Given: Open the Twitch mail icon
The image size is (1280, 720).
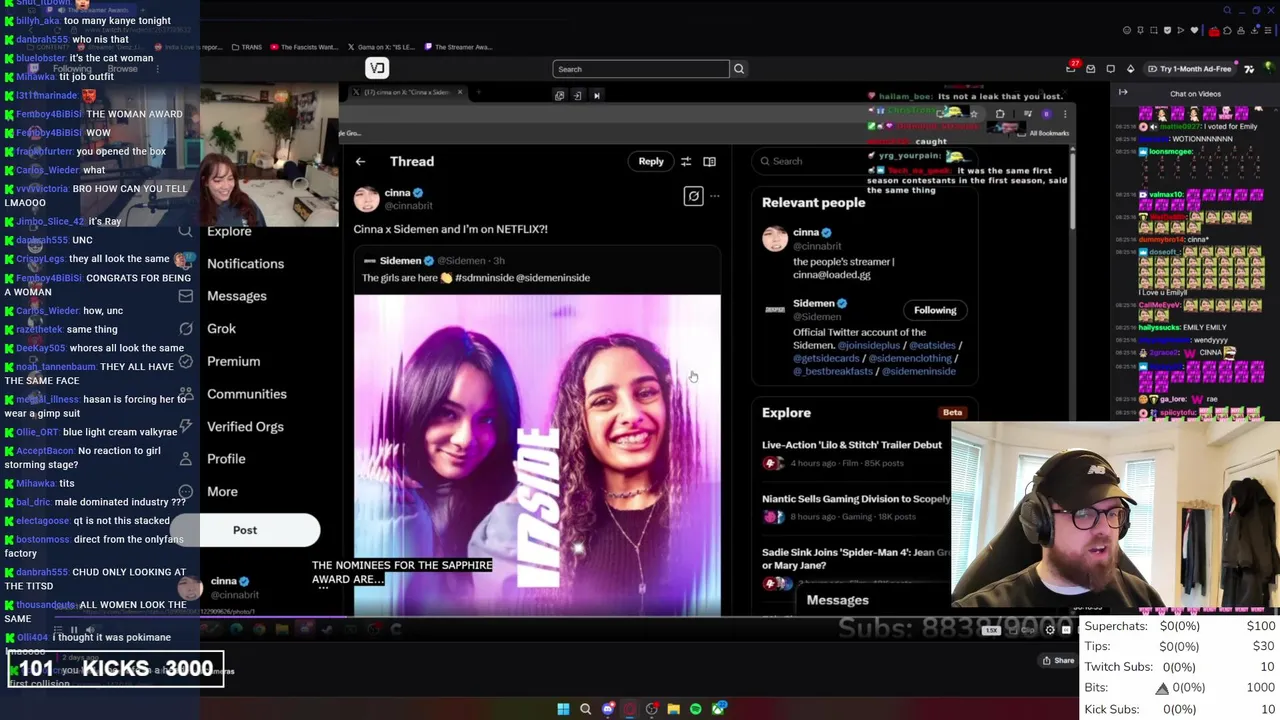Looking at the screenshot, I should point(1091,69).
